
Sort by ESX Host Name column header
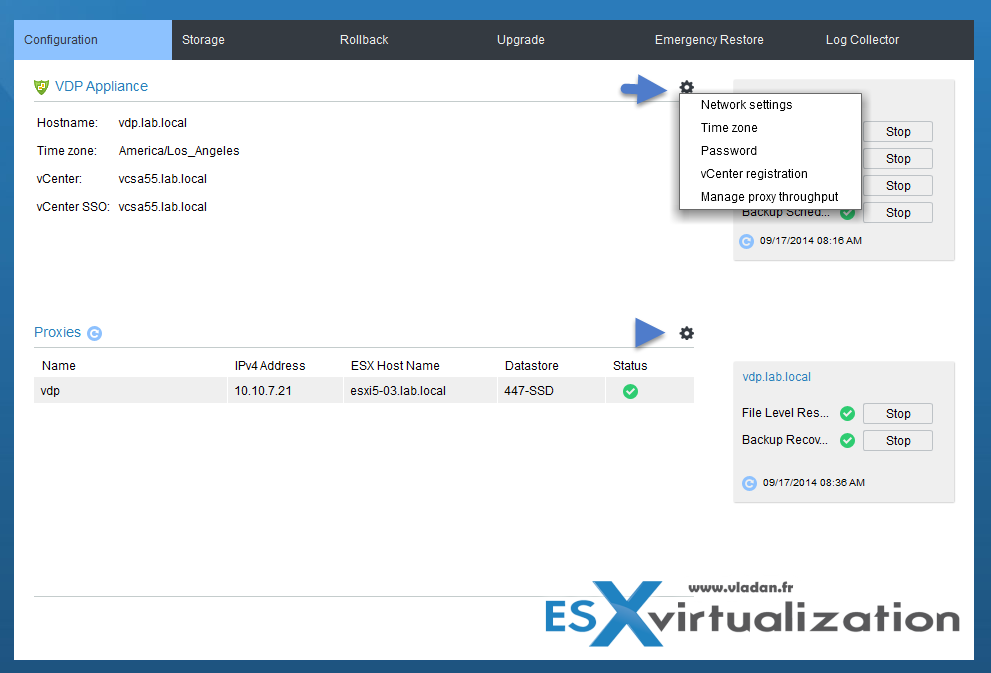point(395,366)
